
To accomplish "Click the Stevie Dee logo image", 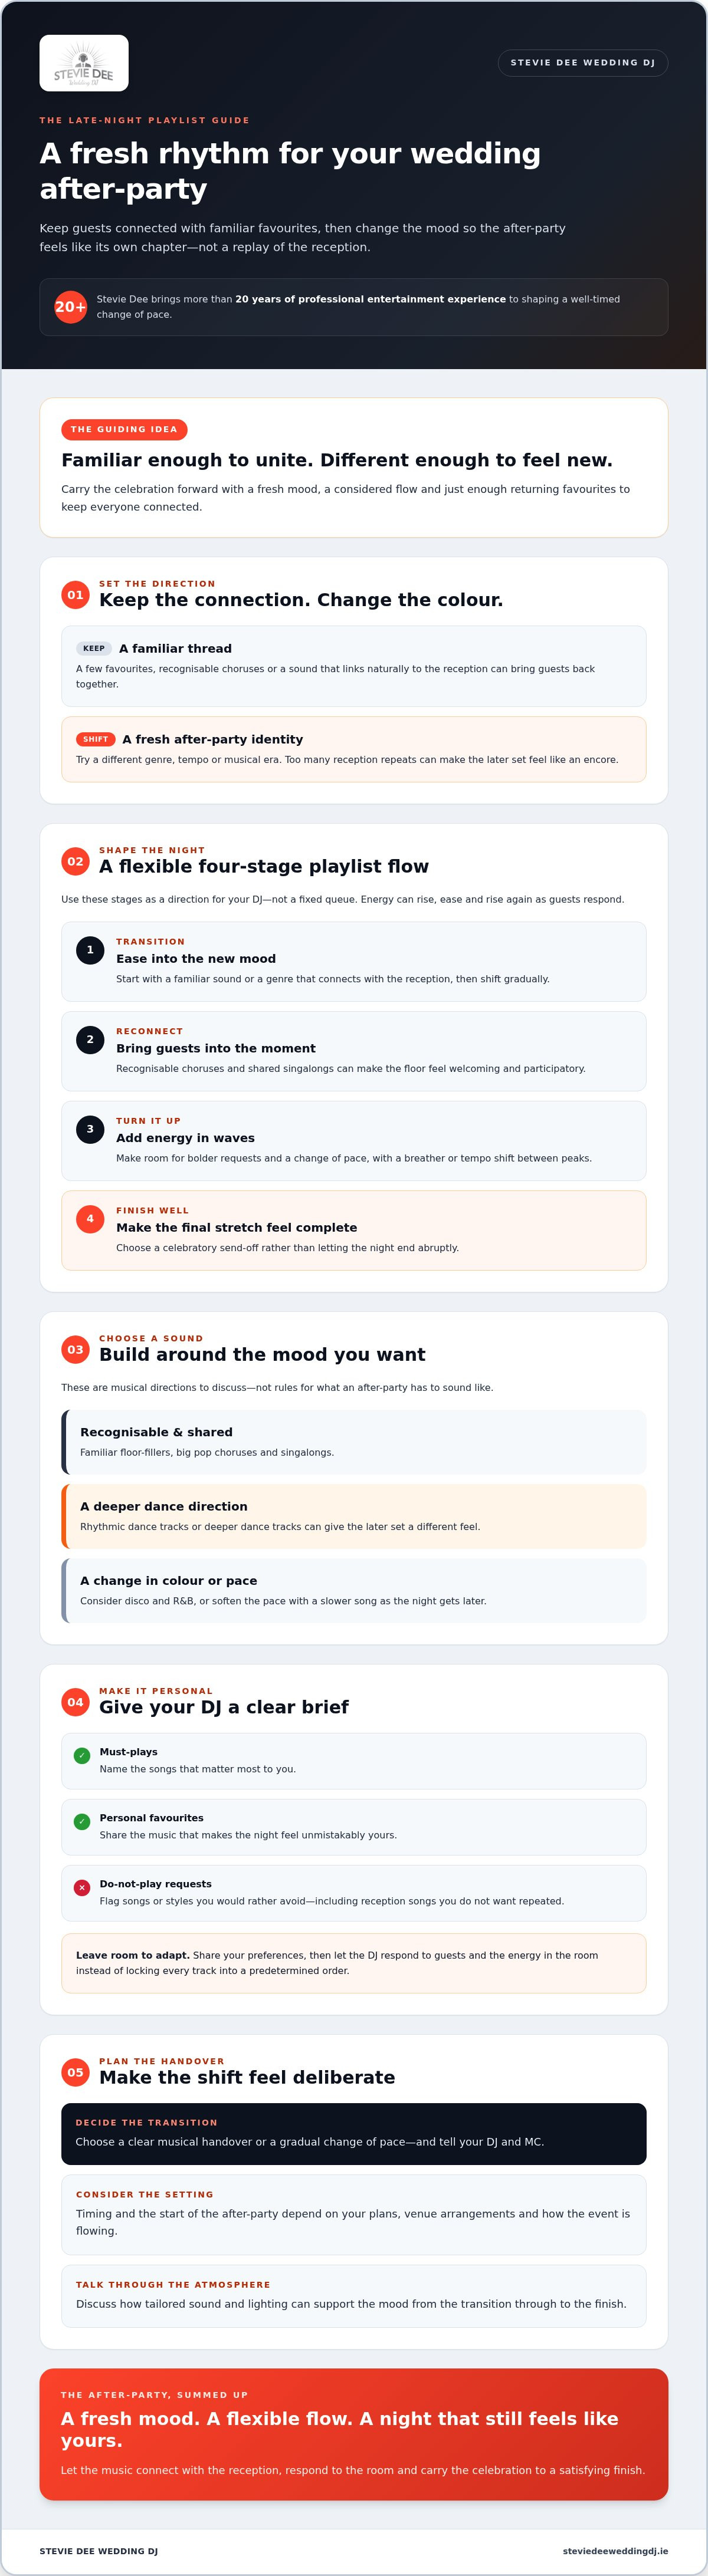I will click(x=84, y=63).
